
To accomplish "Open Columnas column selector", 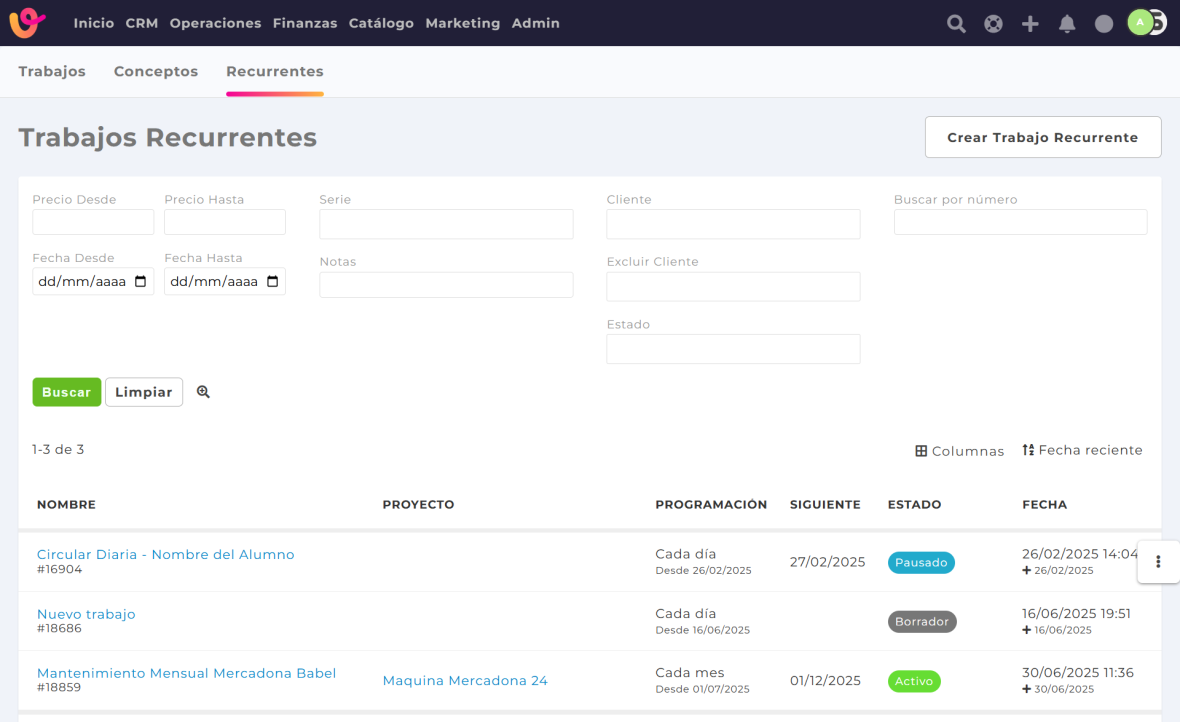I will pyautogui.click(x=959, y=451).
